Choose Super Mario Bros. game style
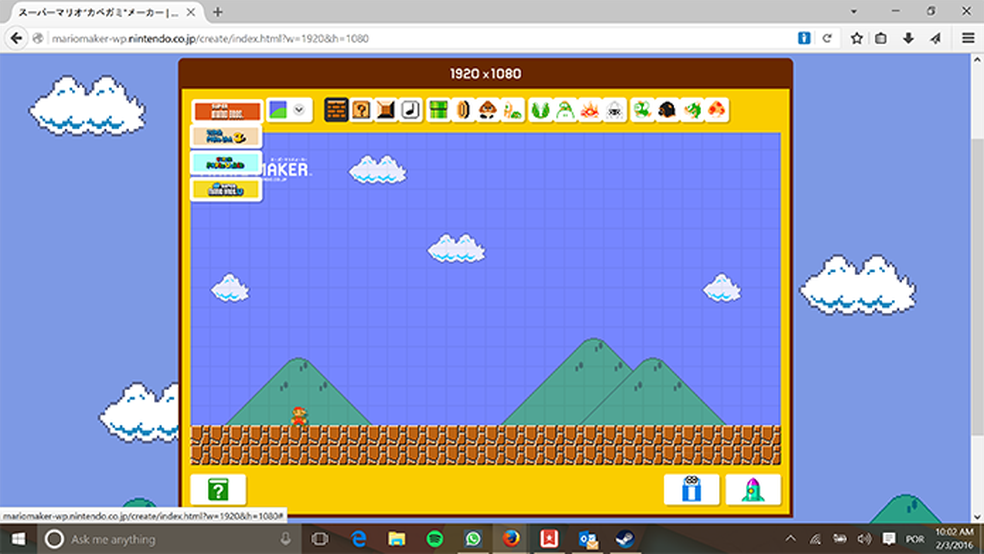 227,110
